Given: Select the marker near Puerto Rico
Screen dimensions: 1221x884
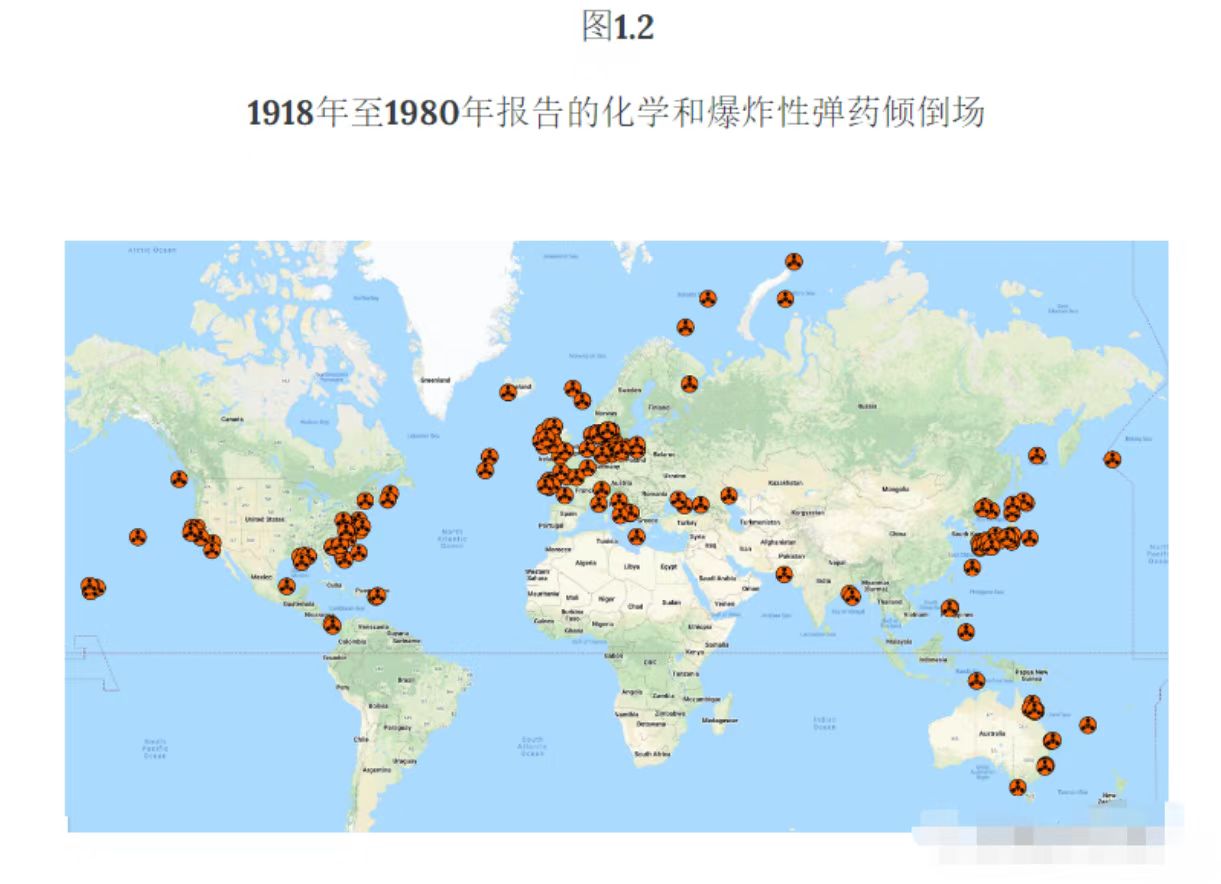Looking at the screenshot, I should [376, 596].
